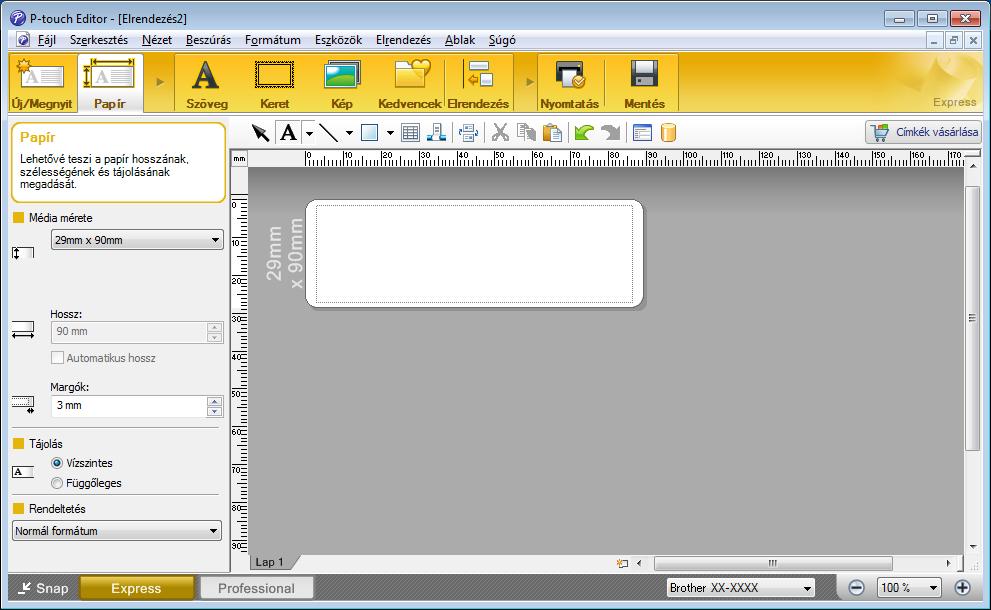Open the Nézet menu

pyautogui.click(x=157, y=40)
